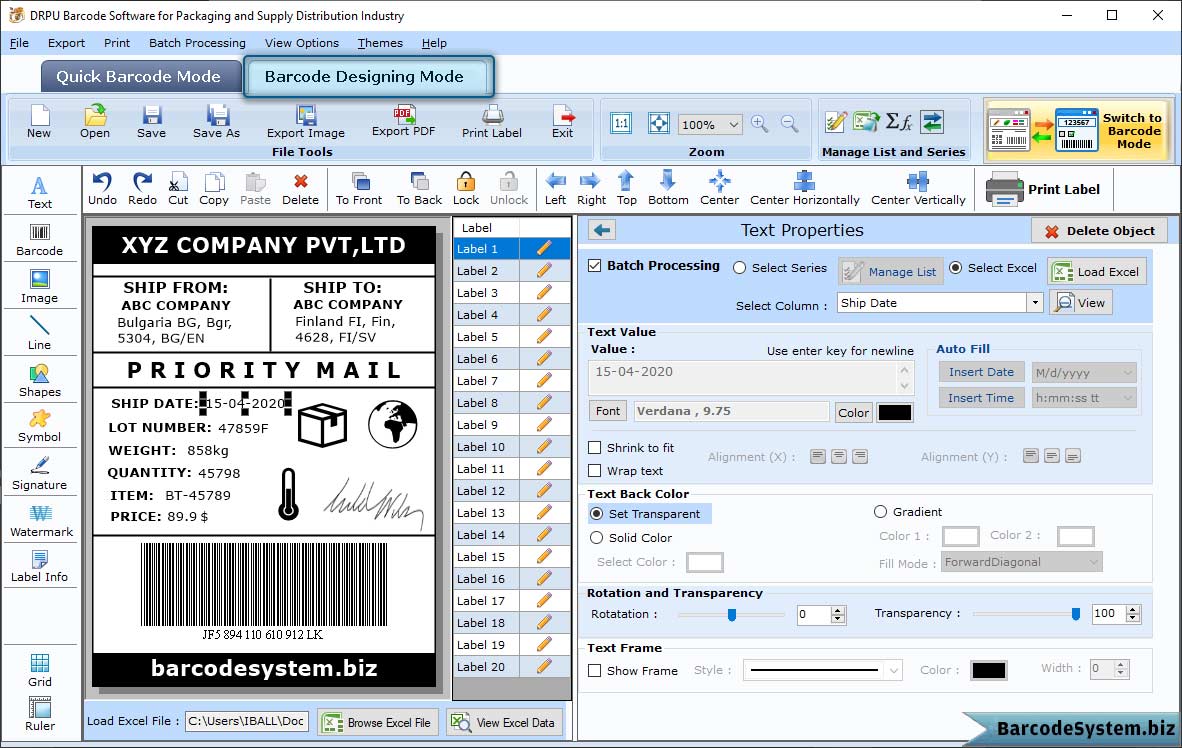Image resolution: width=1182 pixels, height=748 pixels.
Task: Click the Font button
Action: (x=608, y=411)
